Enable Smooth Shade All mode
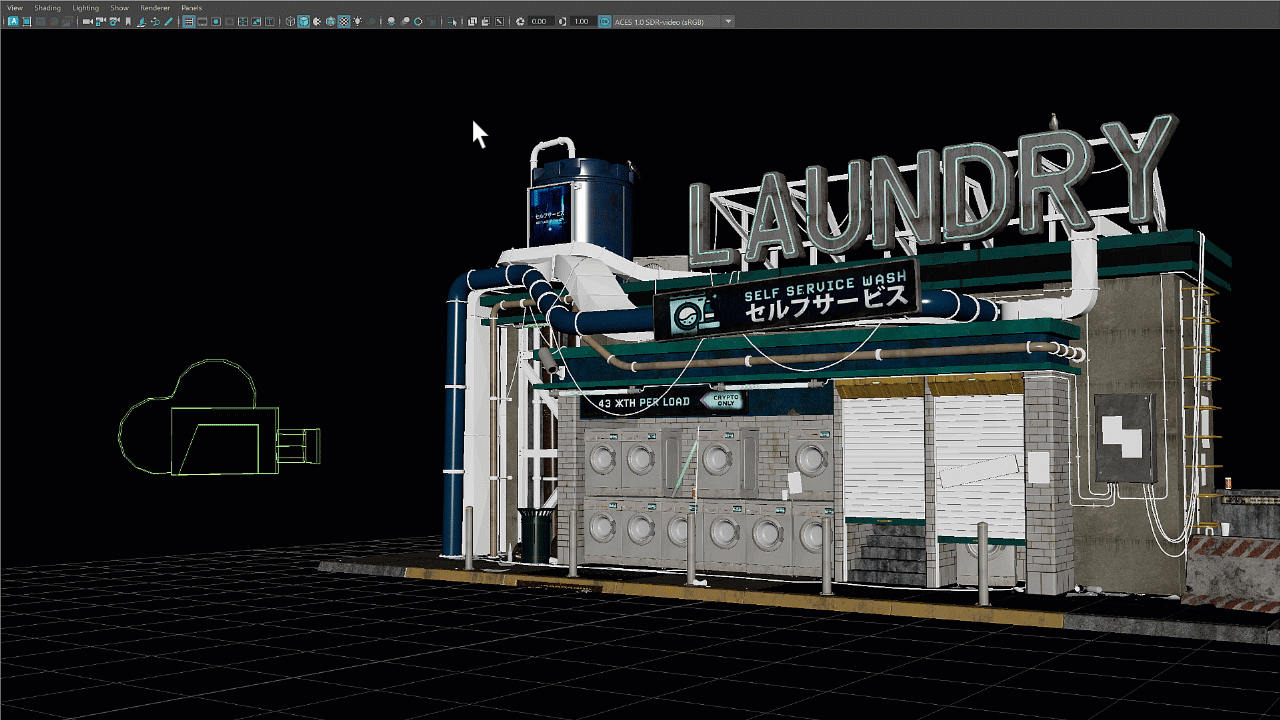 [304, 21]
